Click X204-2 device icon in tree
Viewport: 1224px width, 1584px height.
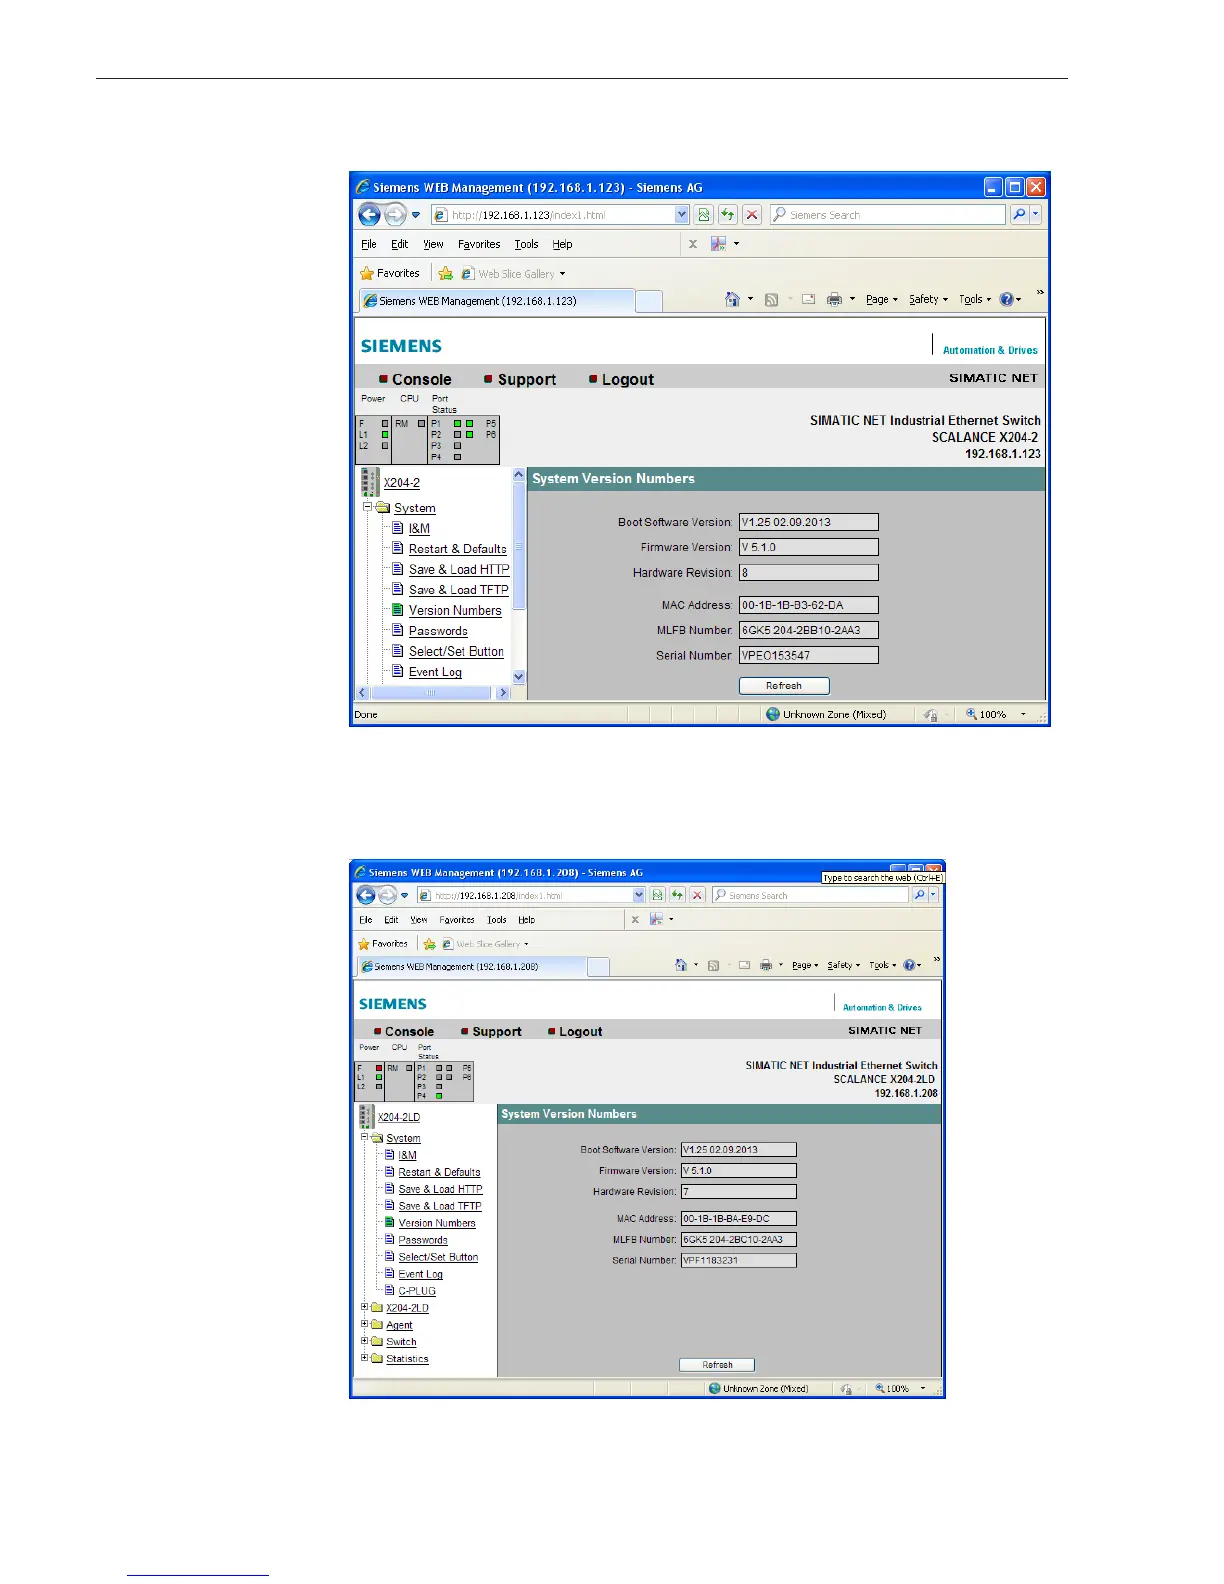tap(370, 482)
